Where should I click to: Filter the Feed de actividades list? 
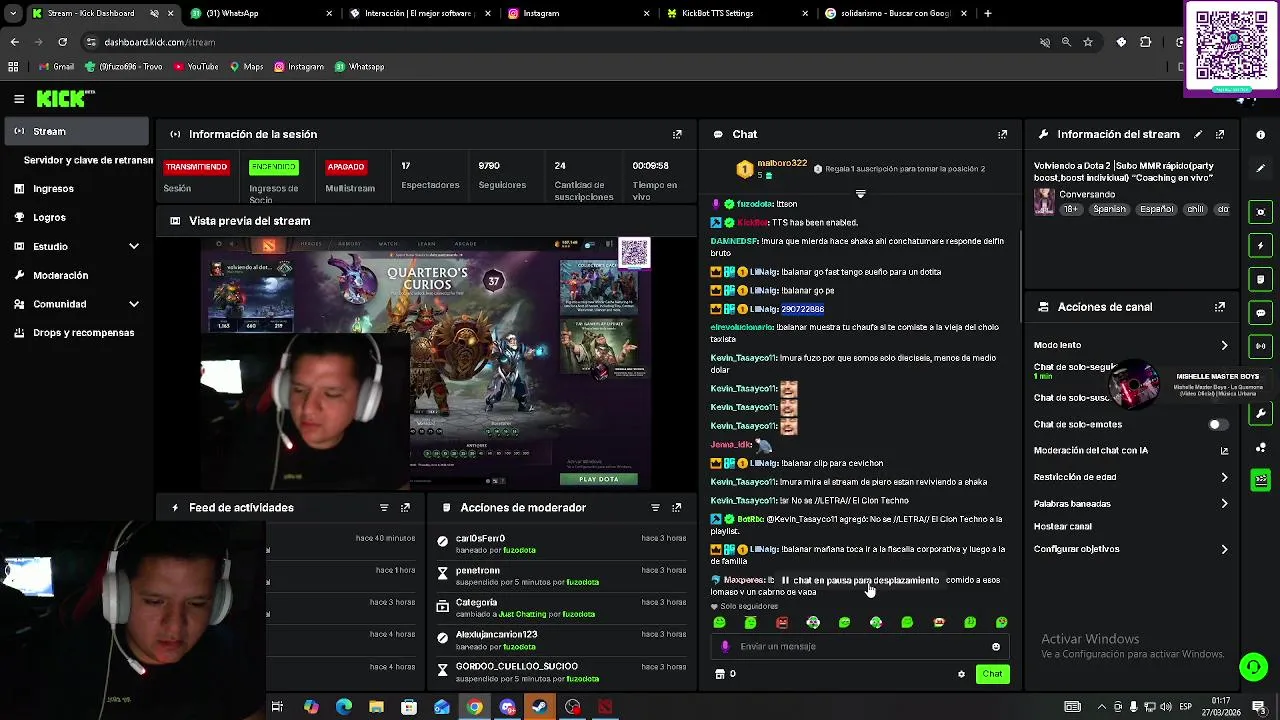[384, 508]
